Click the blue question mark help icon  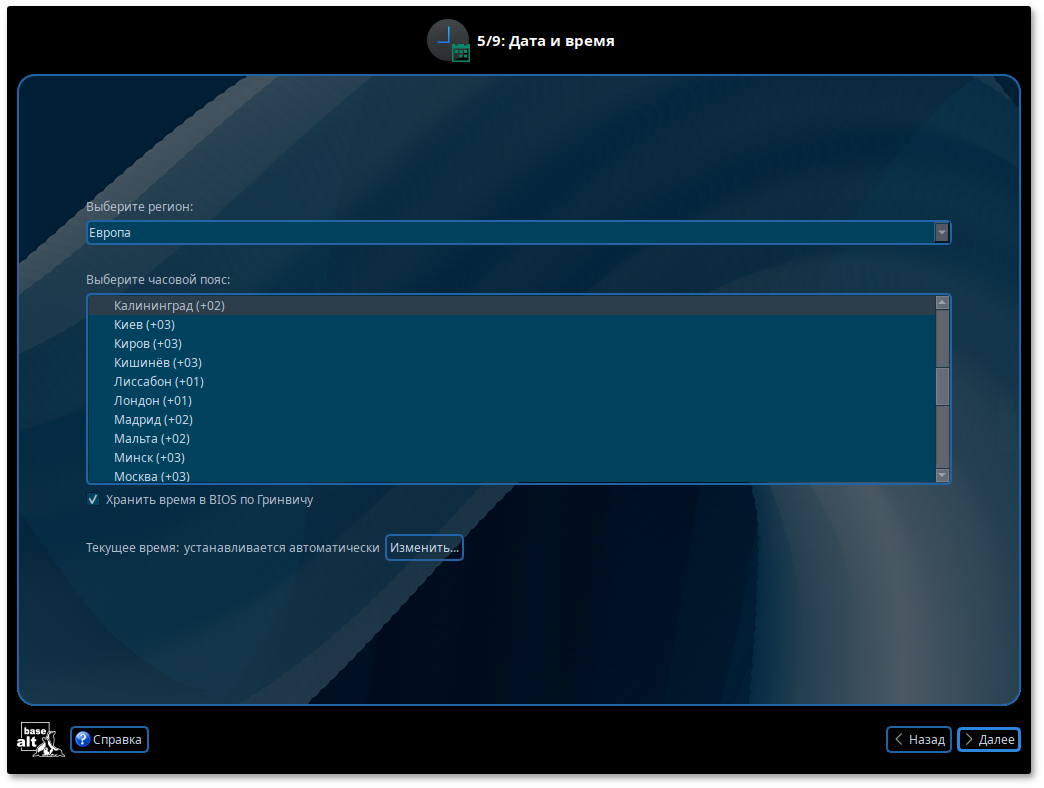tap(83, 740)
